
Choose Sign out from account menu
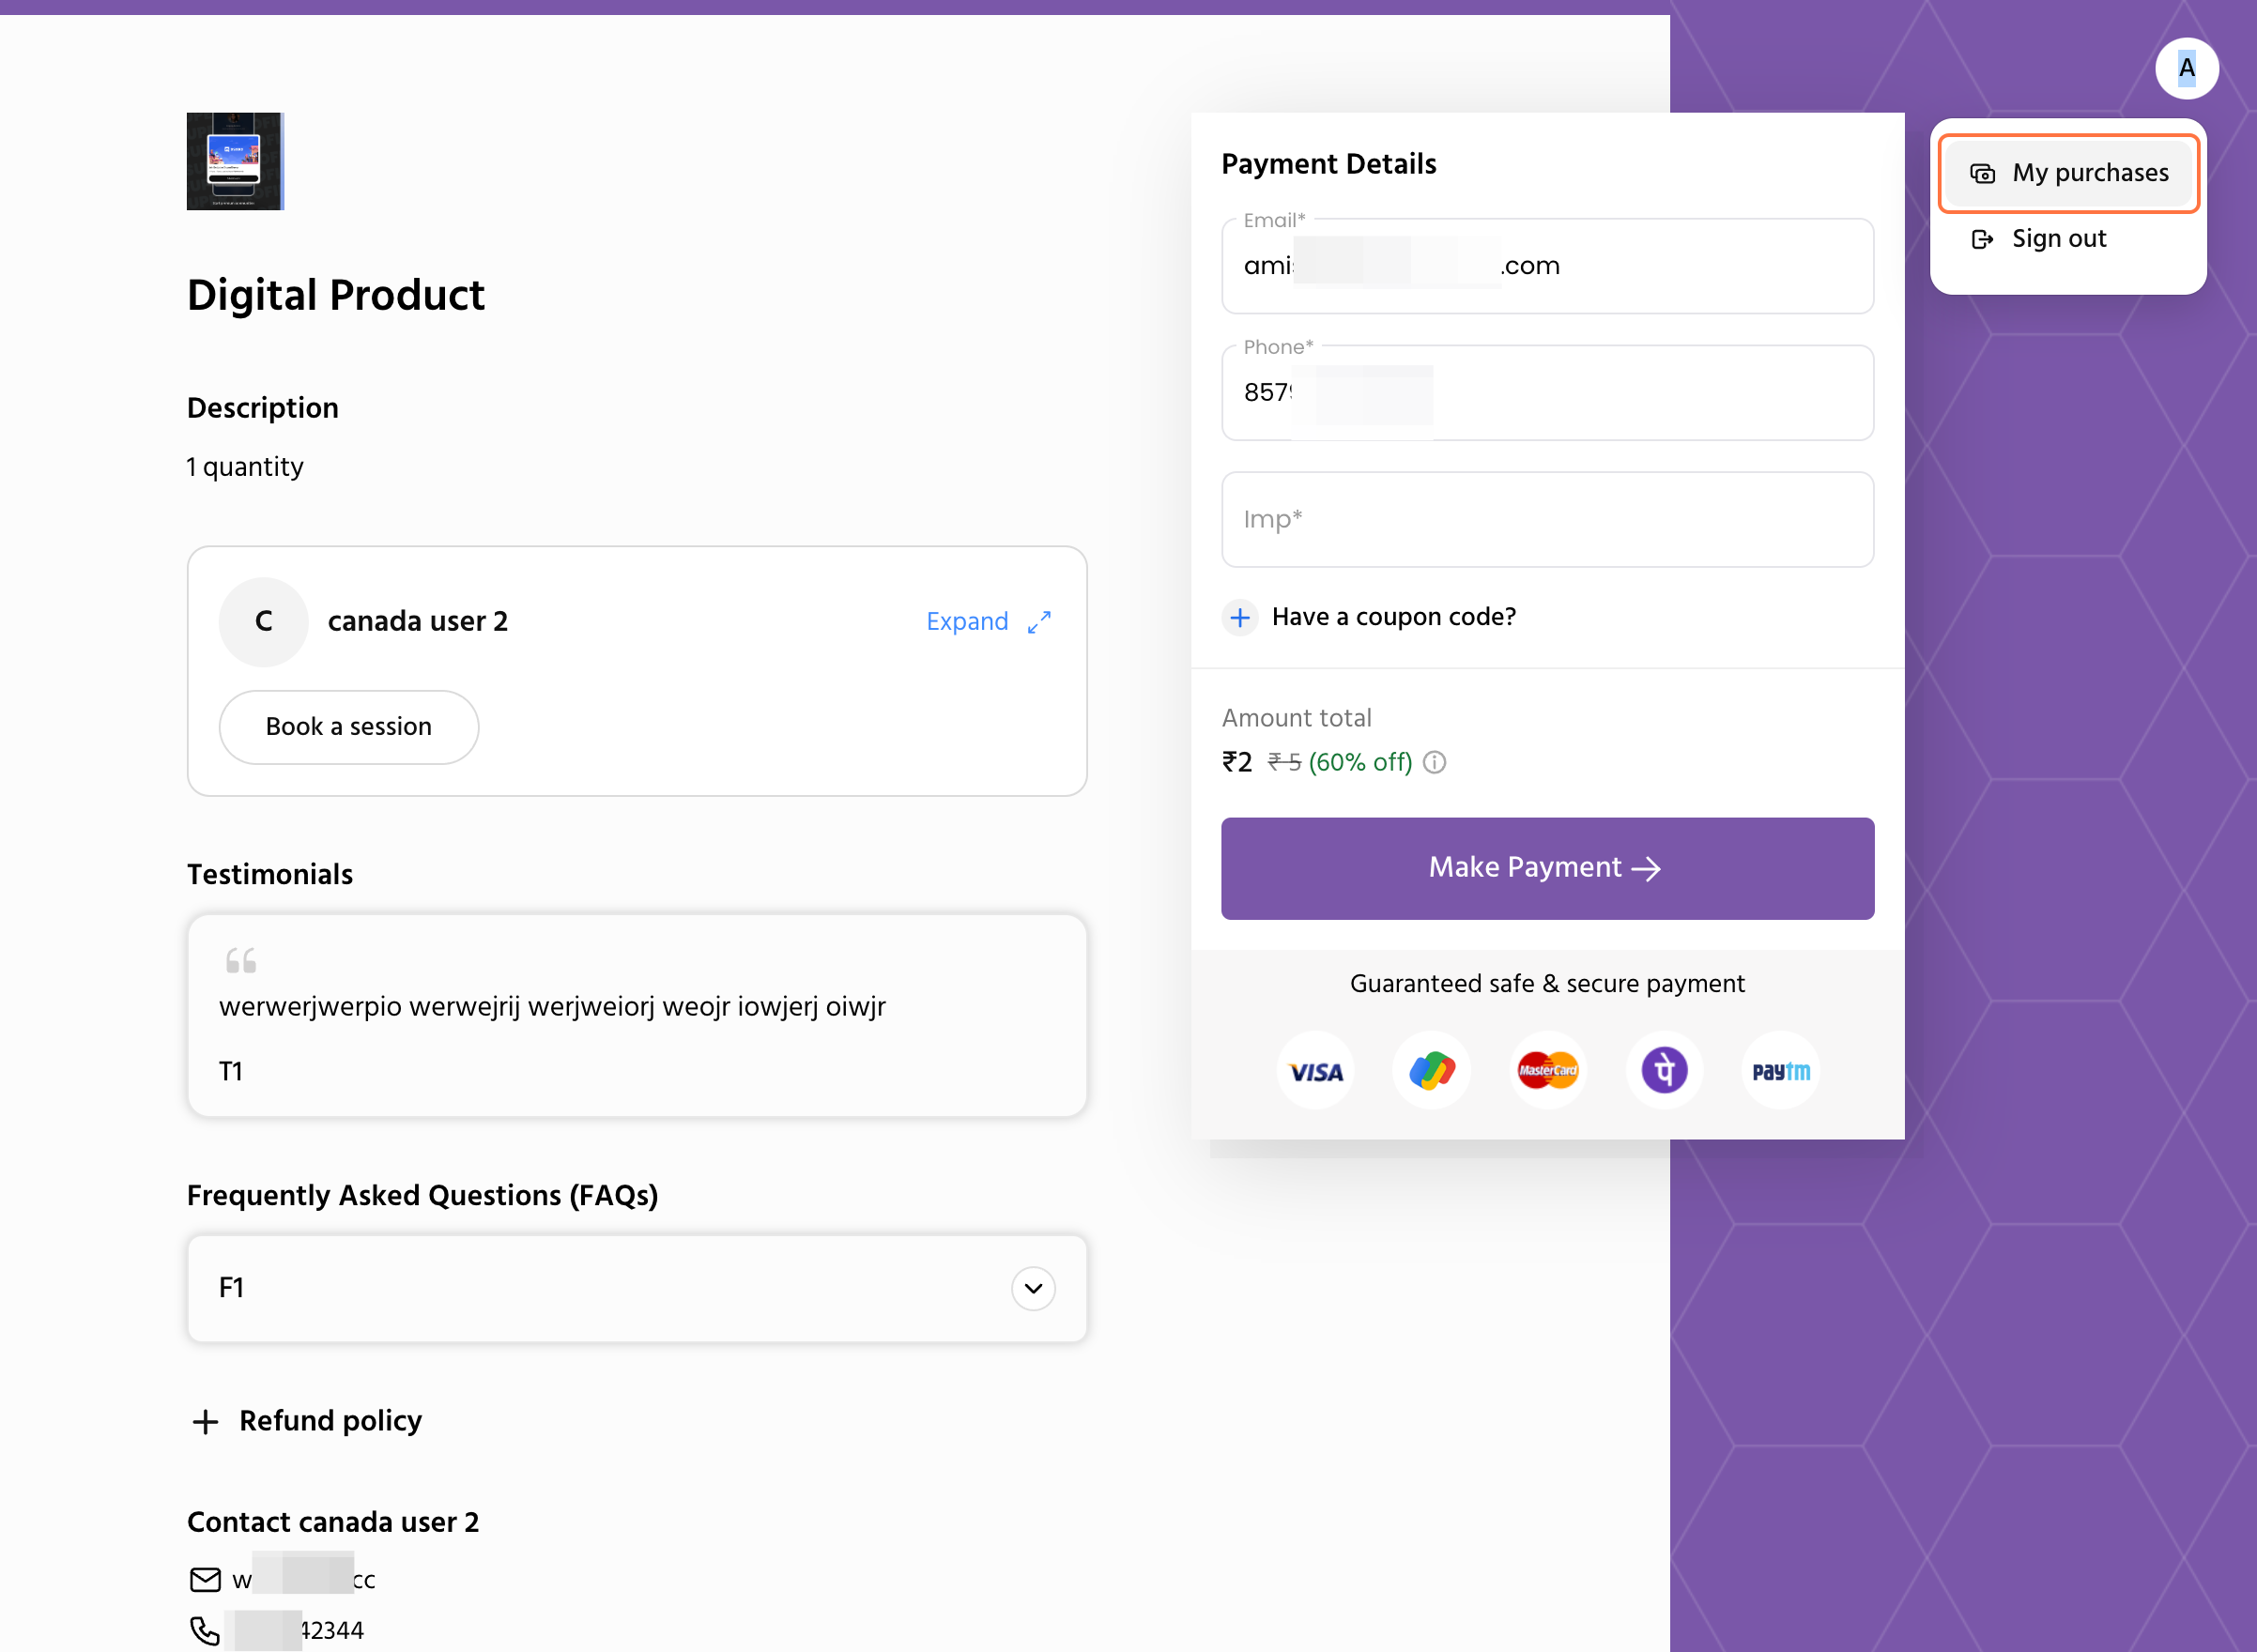pyautogui.click(x=2057, y=239)
